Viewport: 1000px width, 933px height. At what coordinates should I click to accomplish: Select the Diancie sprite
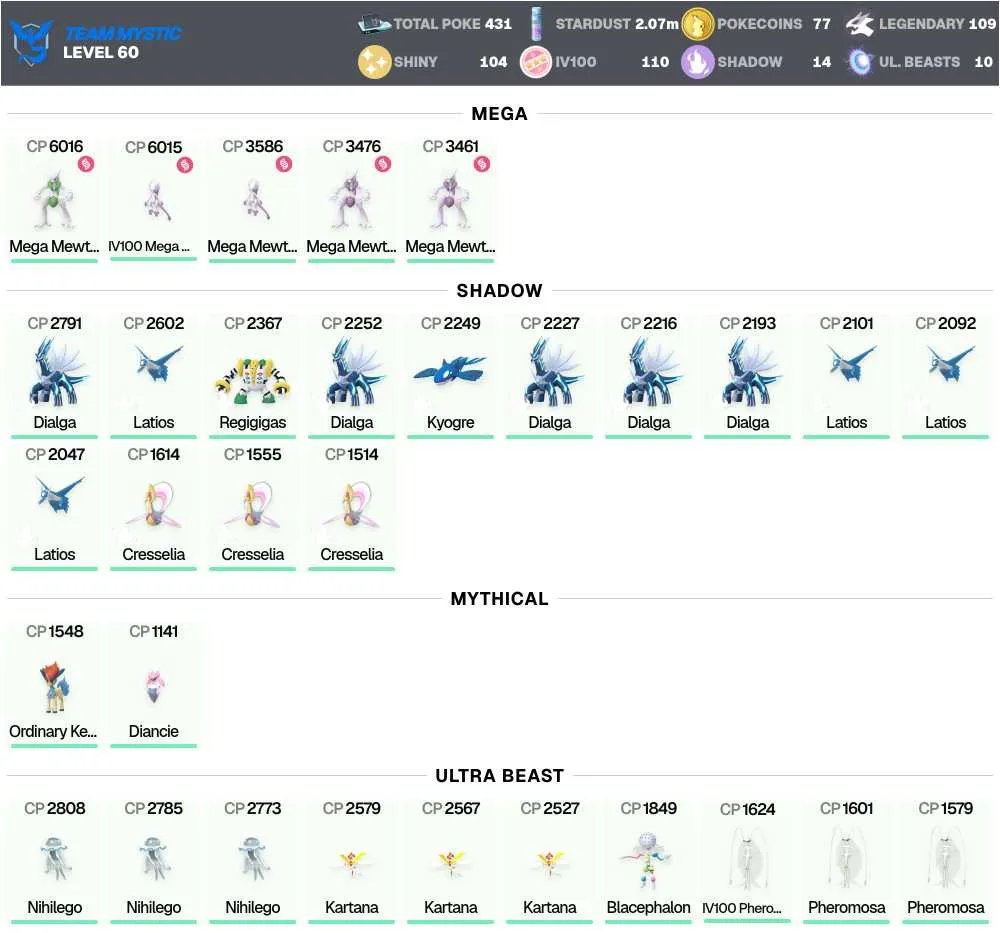(x=154, y=686)
